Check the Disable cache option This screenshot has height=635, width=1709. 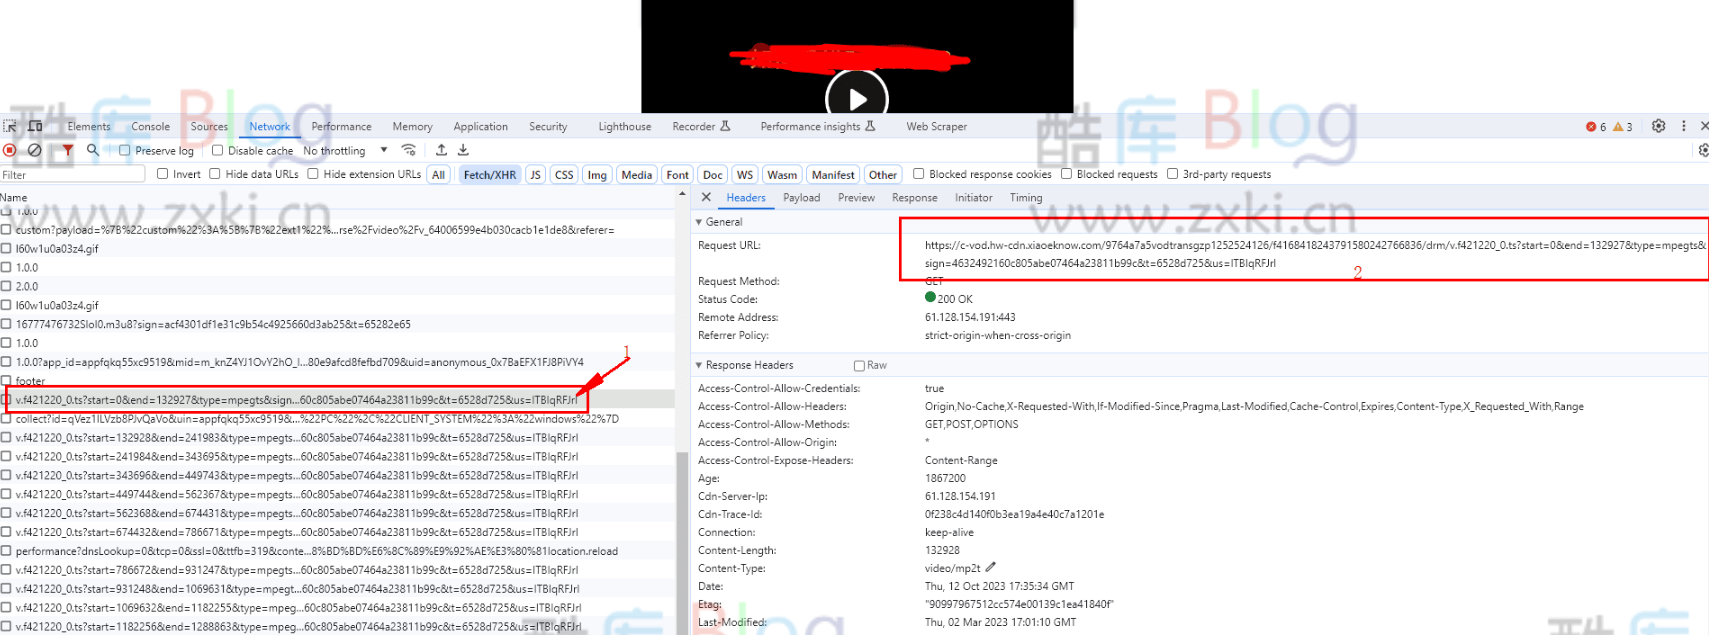pos(217,151)
